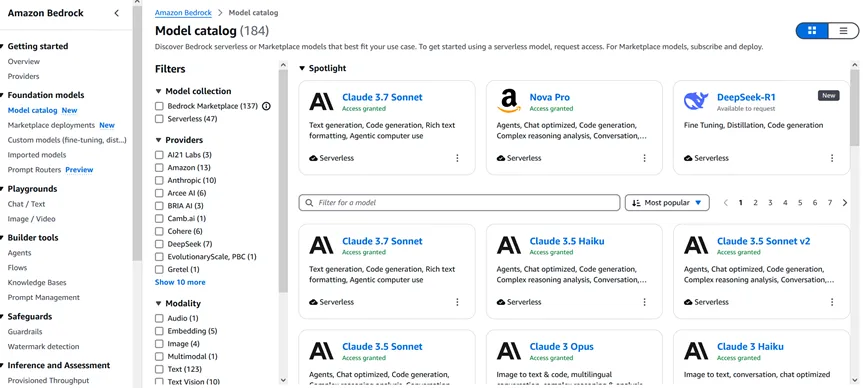Image resolution: width=863 pixels, height=388 pixels.
Task: Click the filters panel vertical scrollbar
Action: pos(283,182)
